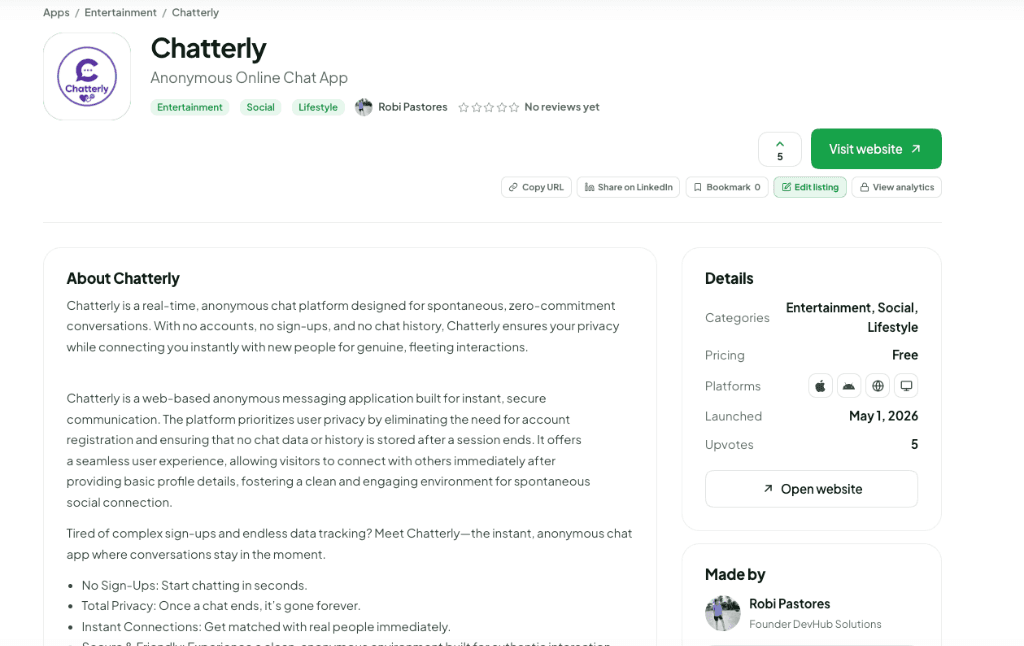The image size is (1024, 646).
Task: Select the Lifestyle tag
Action: coord(318,107)
